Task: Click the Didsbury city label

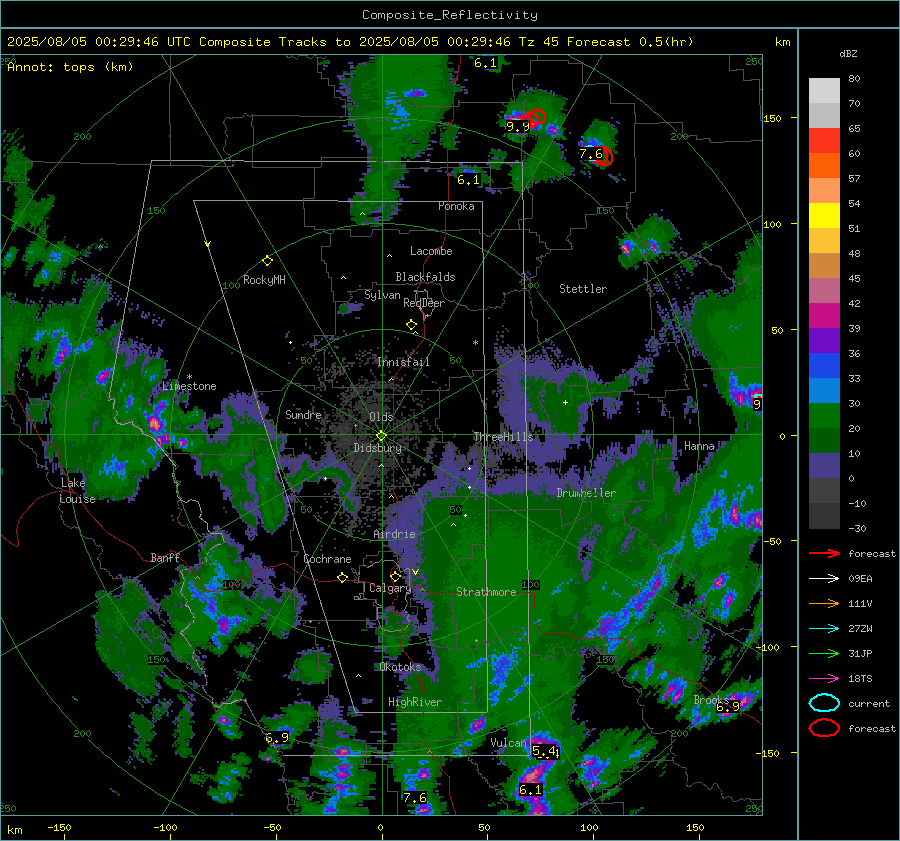Action: point(378,448)
